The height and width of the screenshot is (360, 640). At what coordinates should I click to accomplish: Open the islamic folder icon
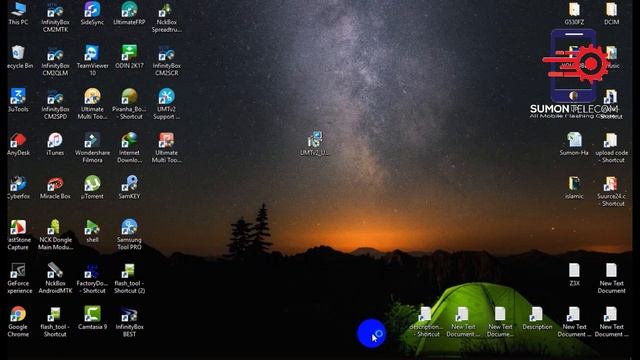[x=574, y=188]
